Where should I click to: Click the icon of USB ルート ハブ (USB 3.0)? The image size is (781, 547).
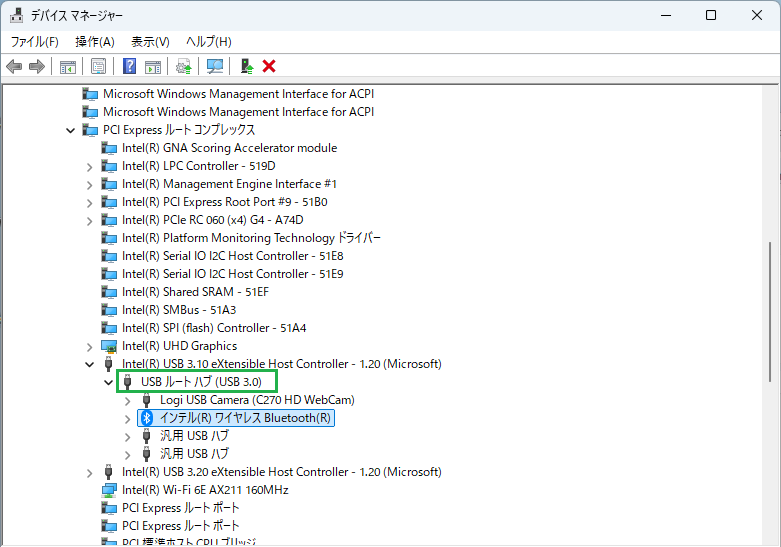point(127,382)
